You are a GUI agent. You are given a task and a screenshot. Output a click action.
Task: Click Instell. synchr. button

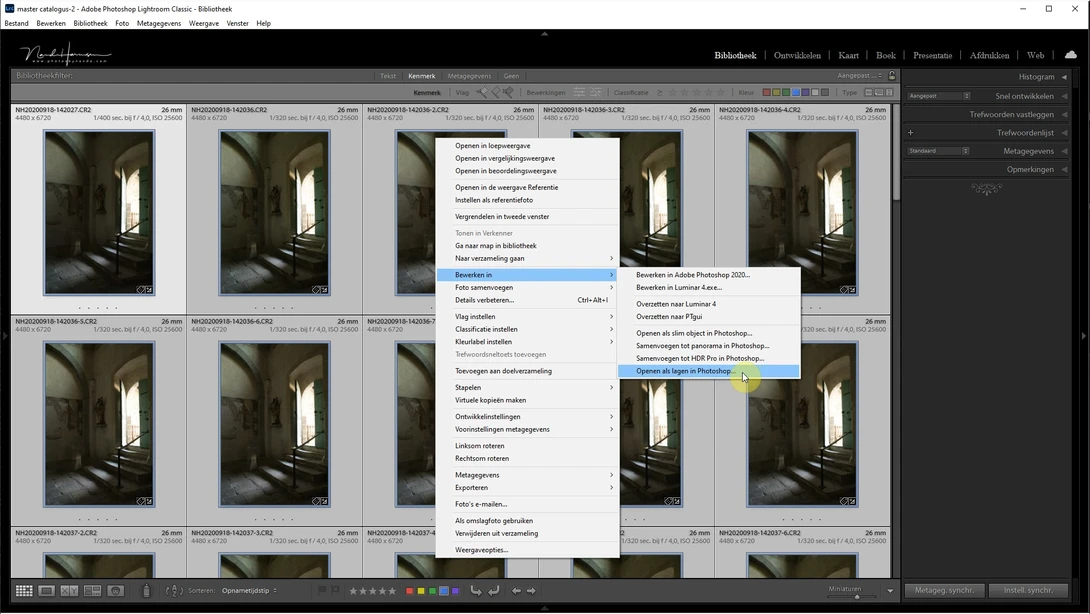pos(1028,590)
